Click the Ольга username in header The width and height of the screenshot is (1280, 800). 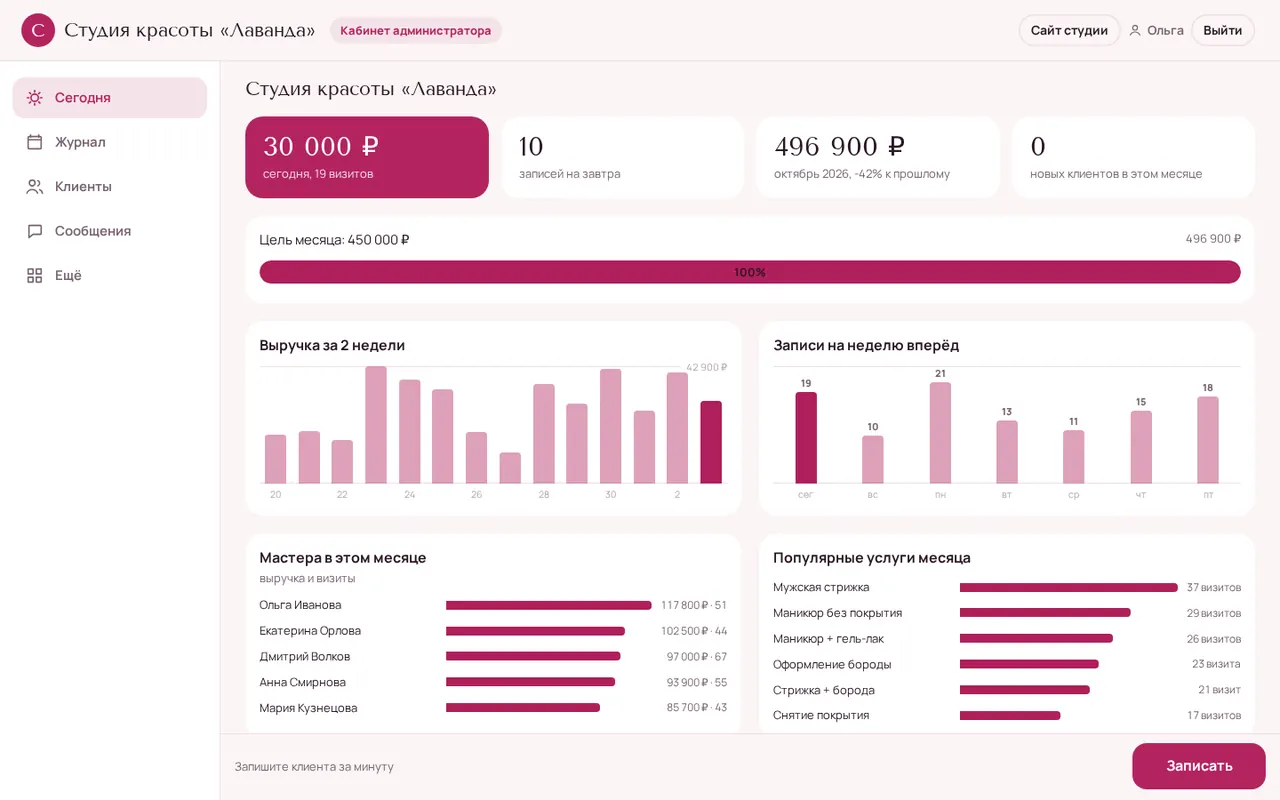1165,30
